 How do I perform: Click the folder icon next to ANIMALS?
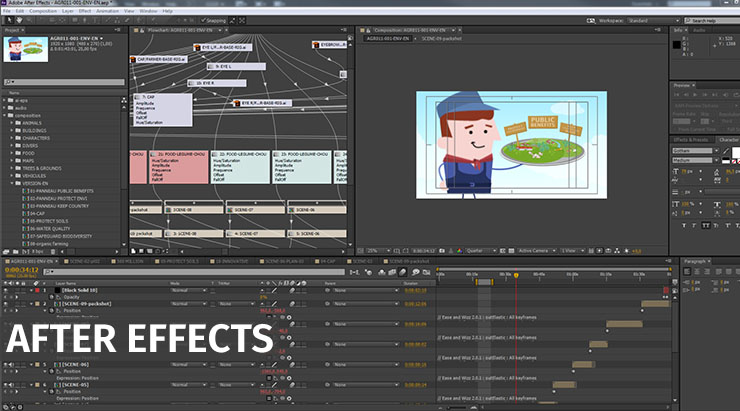tap(18, 123)
